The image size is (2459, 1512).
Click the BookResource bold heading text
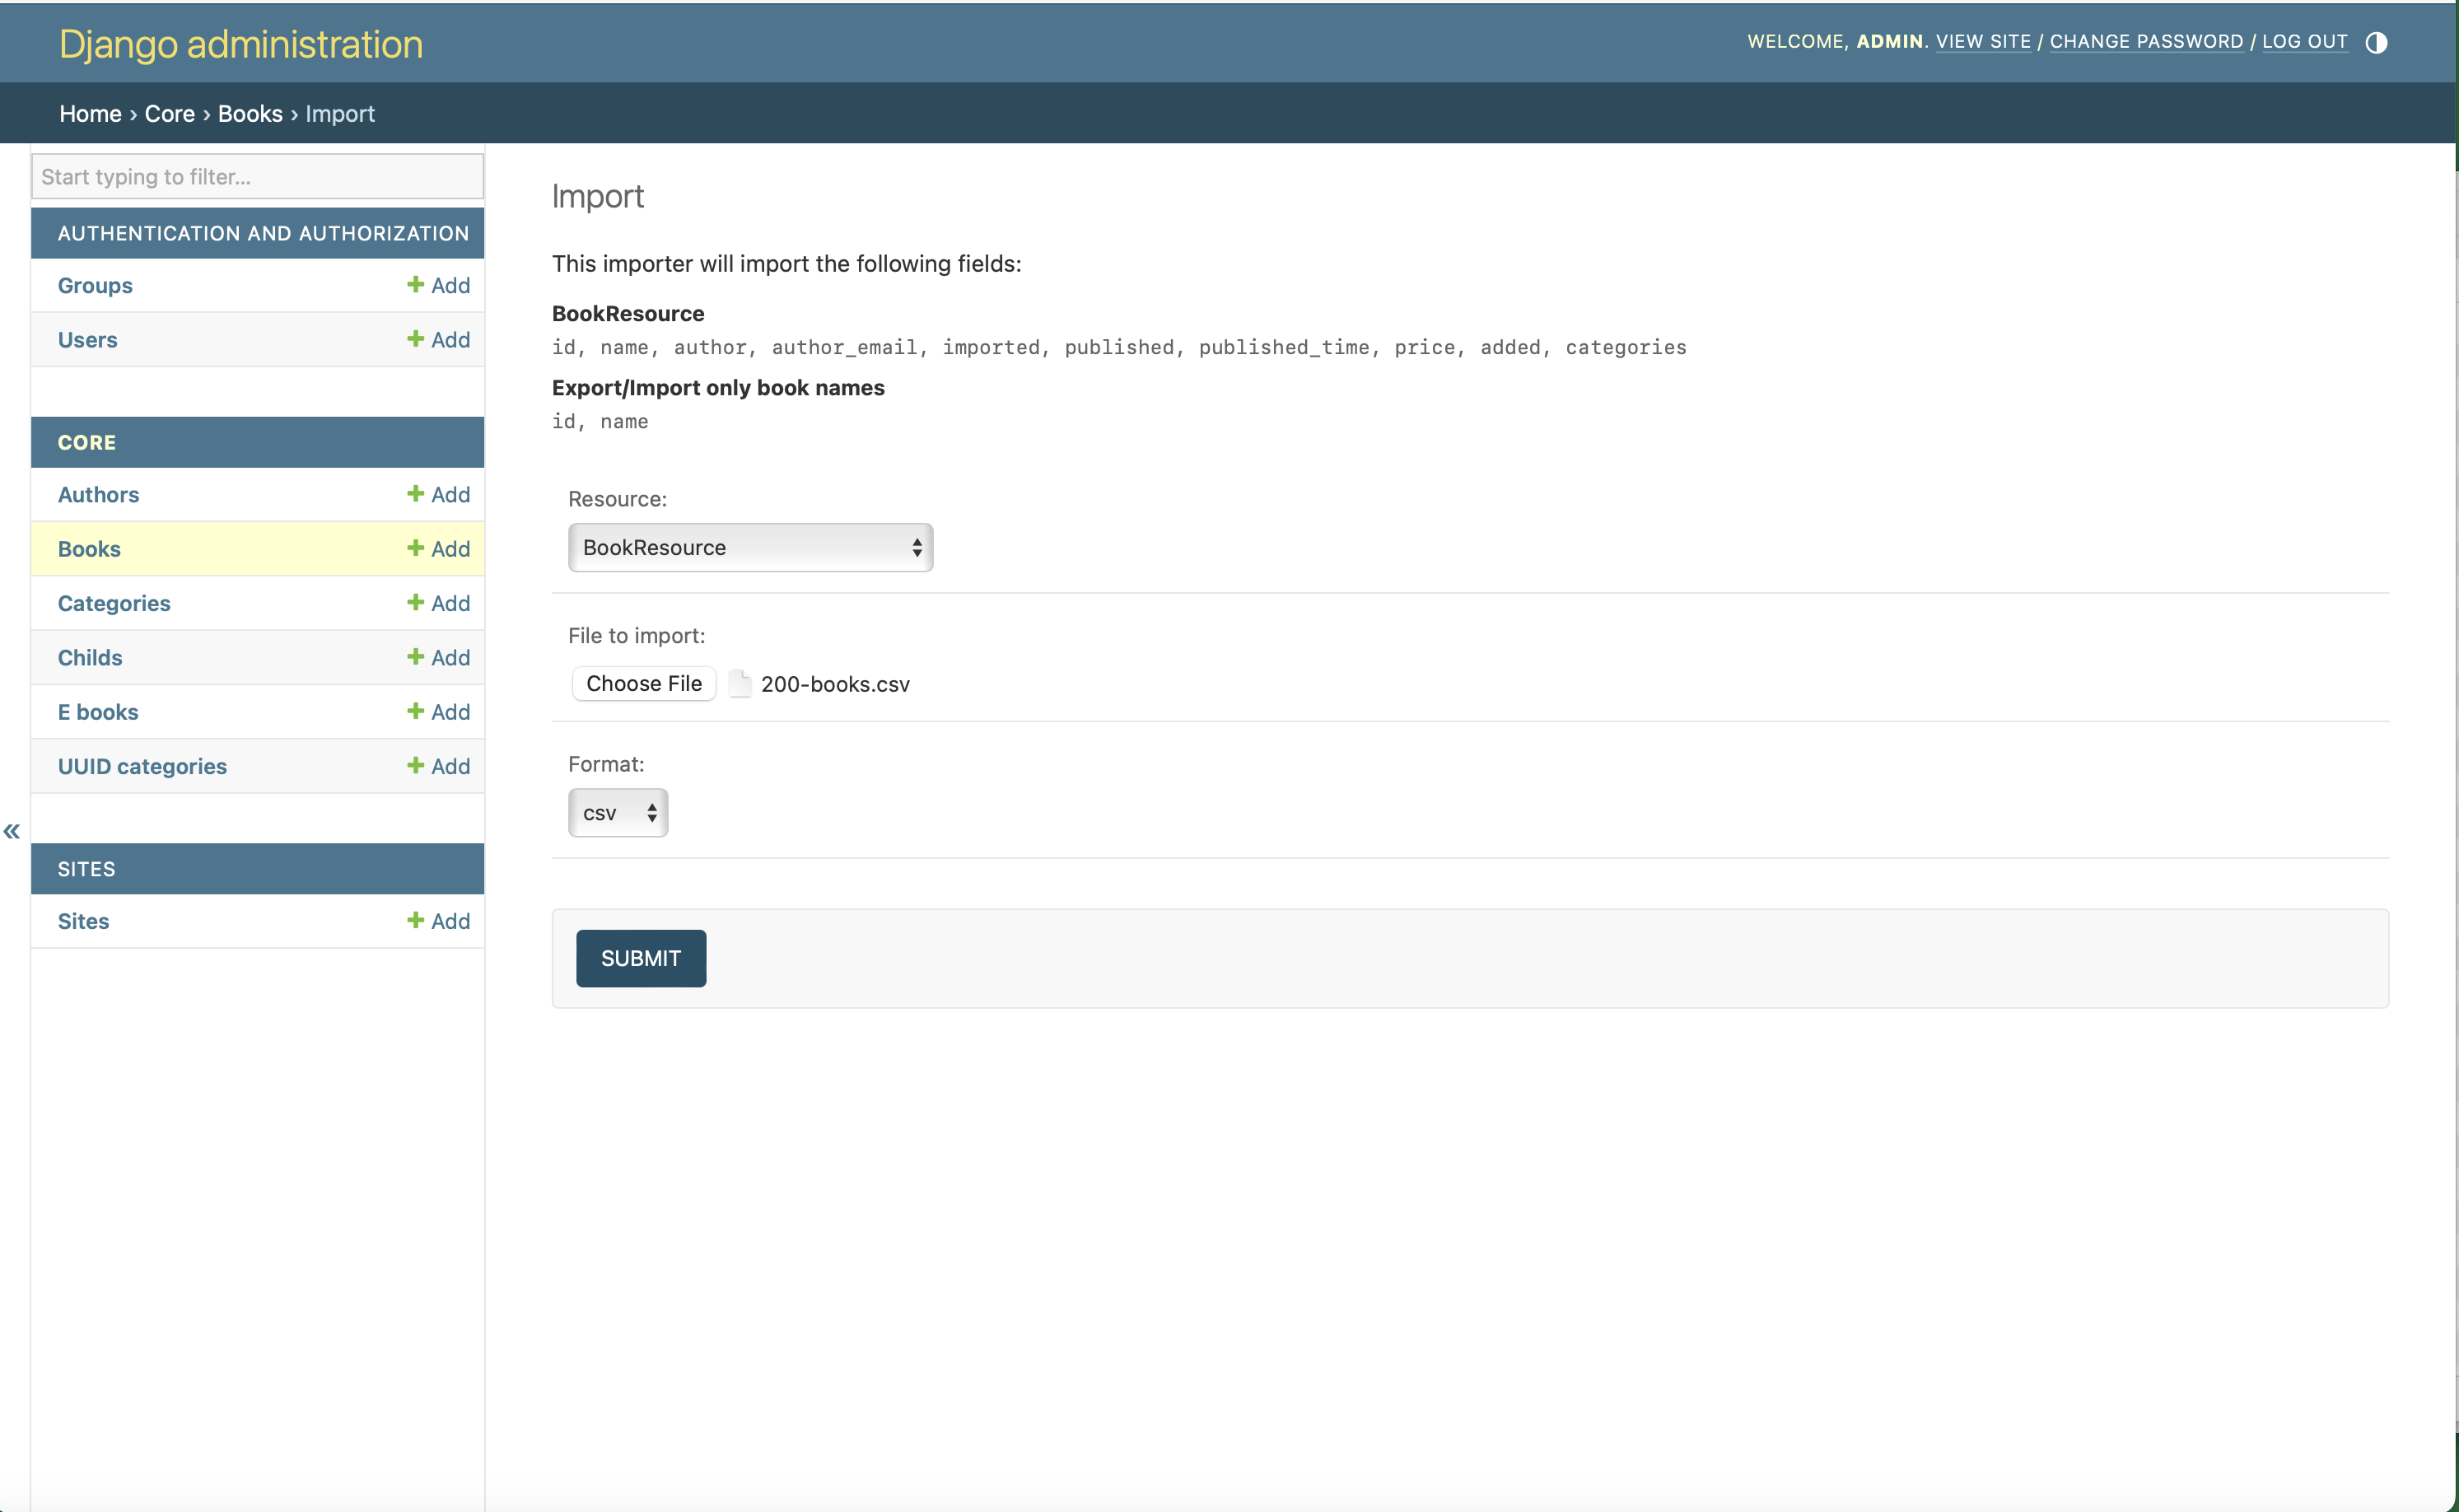628,313
